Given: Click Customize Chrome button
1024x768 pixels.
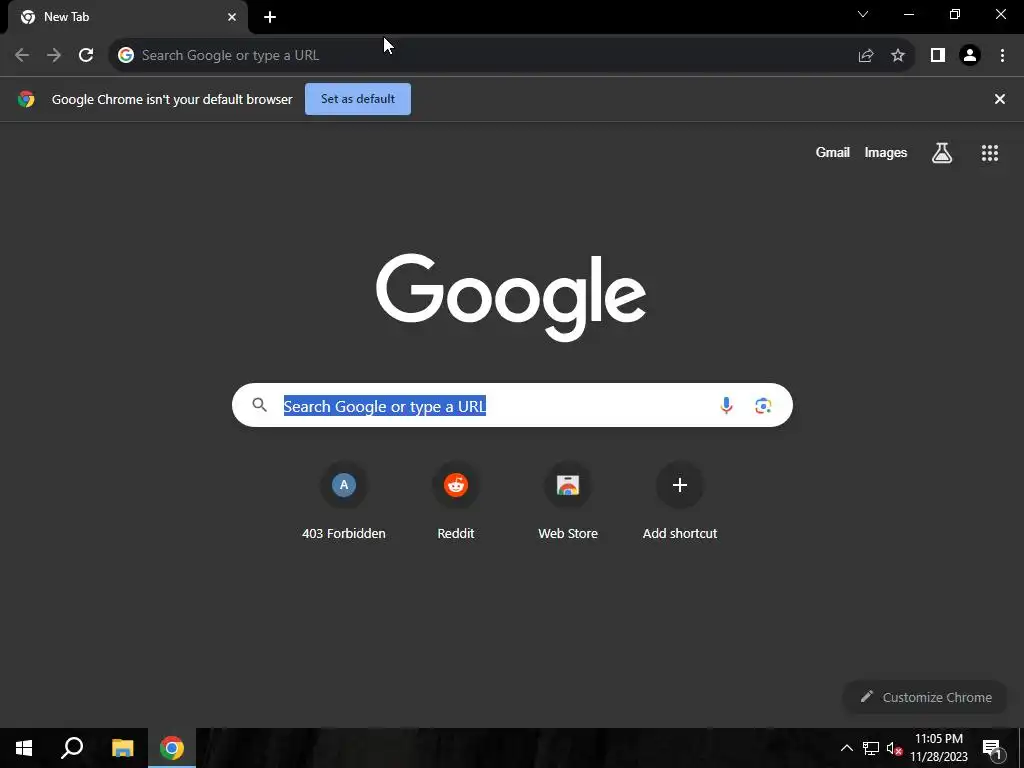Looking at the screenshot, I should tap(925, 697).
